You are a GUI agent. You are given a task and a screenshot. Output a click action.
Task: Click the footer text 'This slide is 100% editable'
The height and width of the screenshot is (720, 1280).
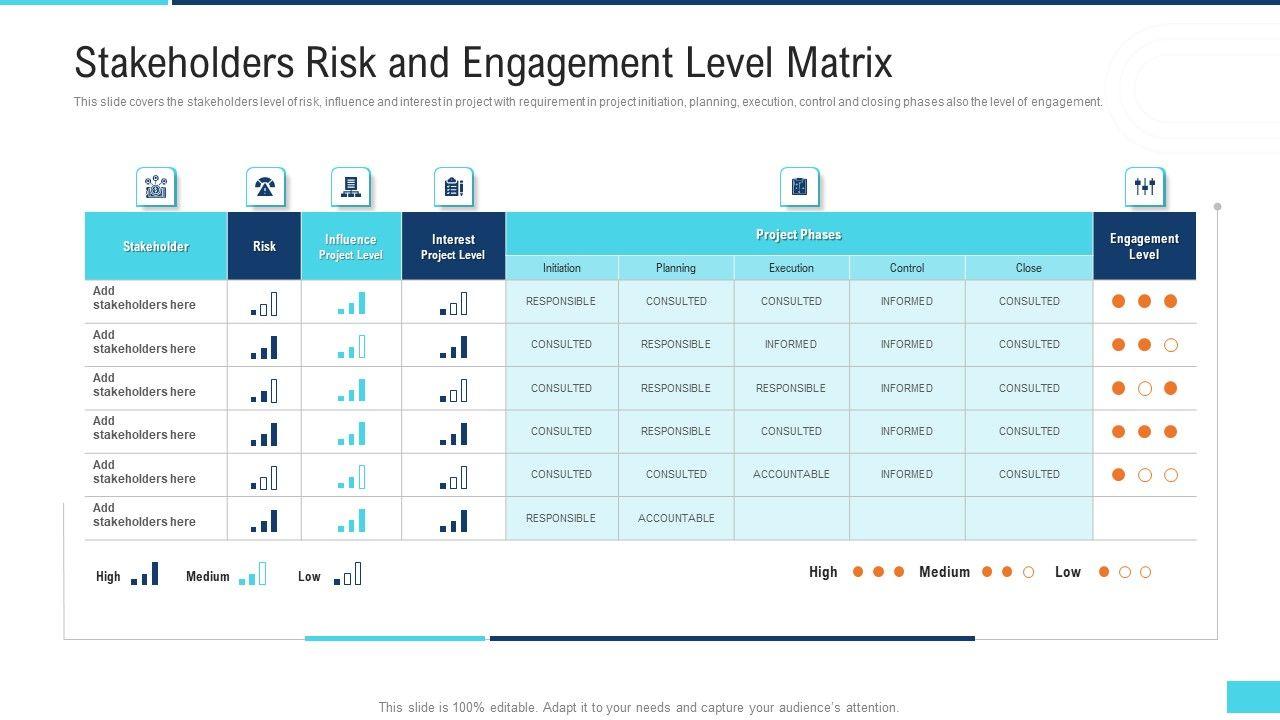639,707
